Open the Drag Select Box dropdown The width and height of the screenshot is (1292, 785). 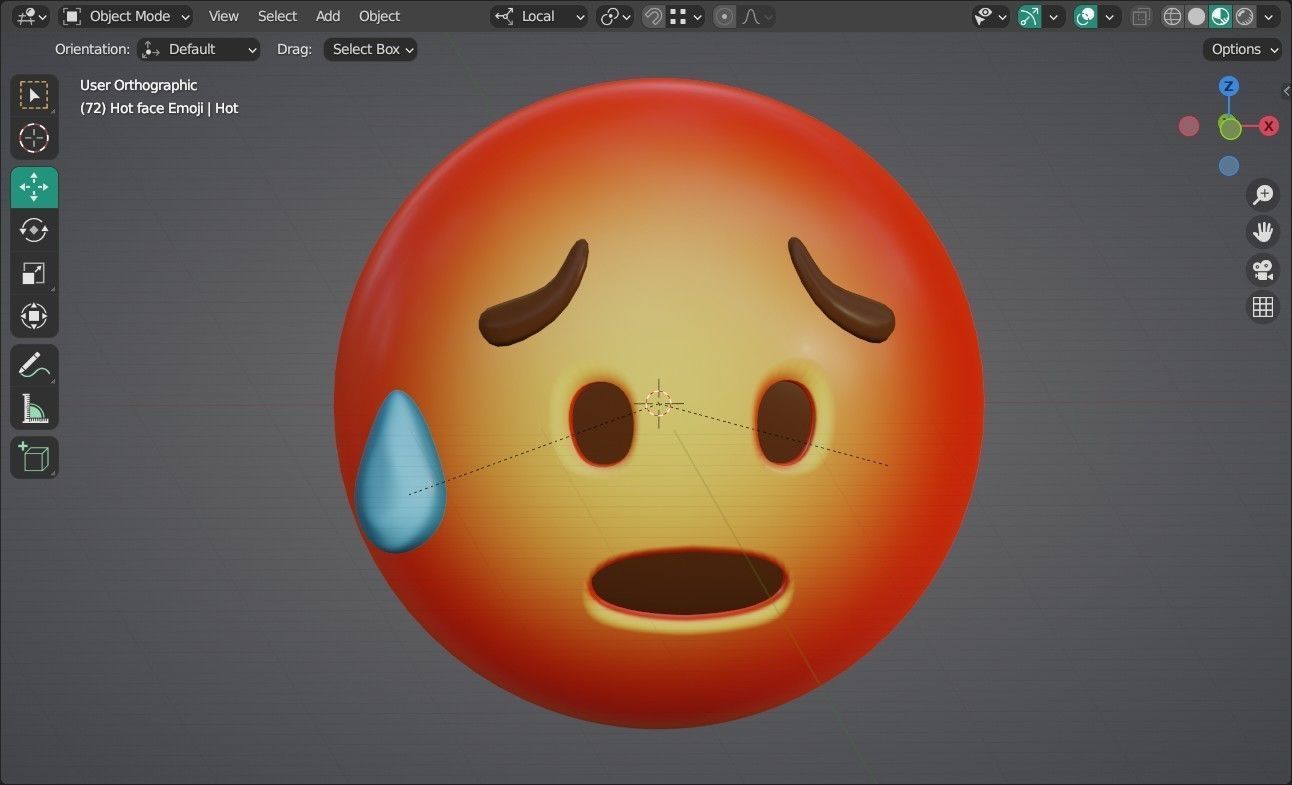tap(370, 49)
